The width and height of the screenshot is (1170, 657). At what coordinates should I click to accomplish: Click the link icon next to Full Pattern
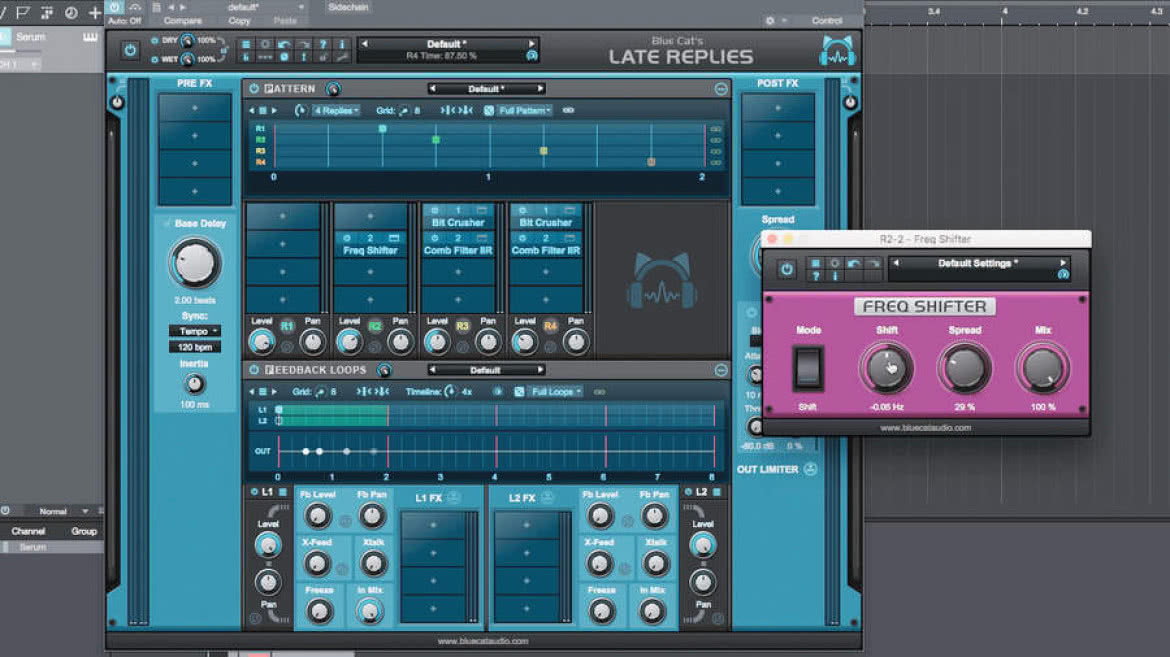point(569,110)
